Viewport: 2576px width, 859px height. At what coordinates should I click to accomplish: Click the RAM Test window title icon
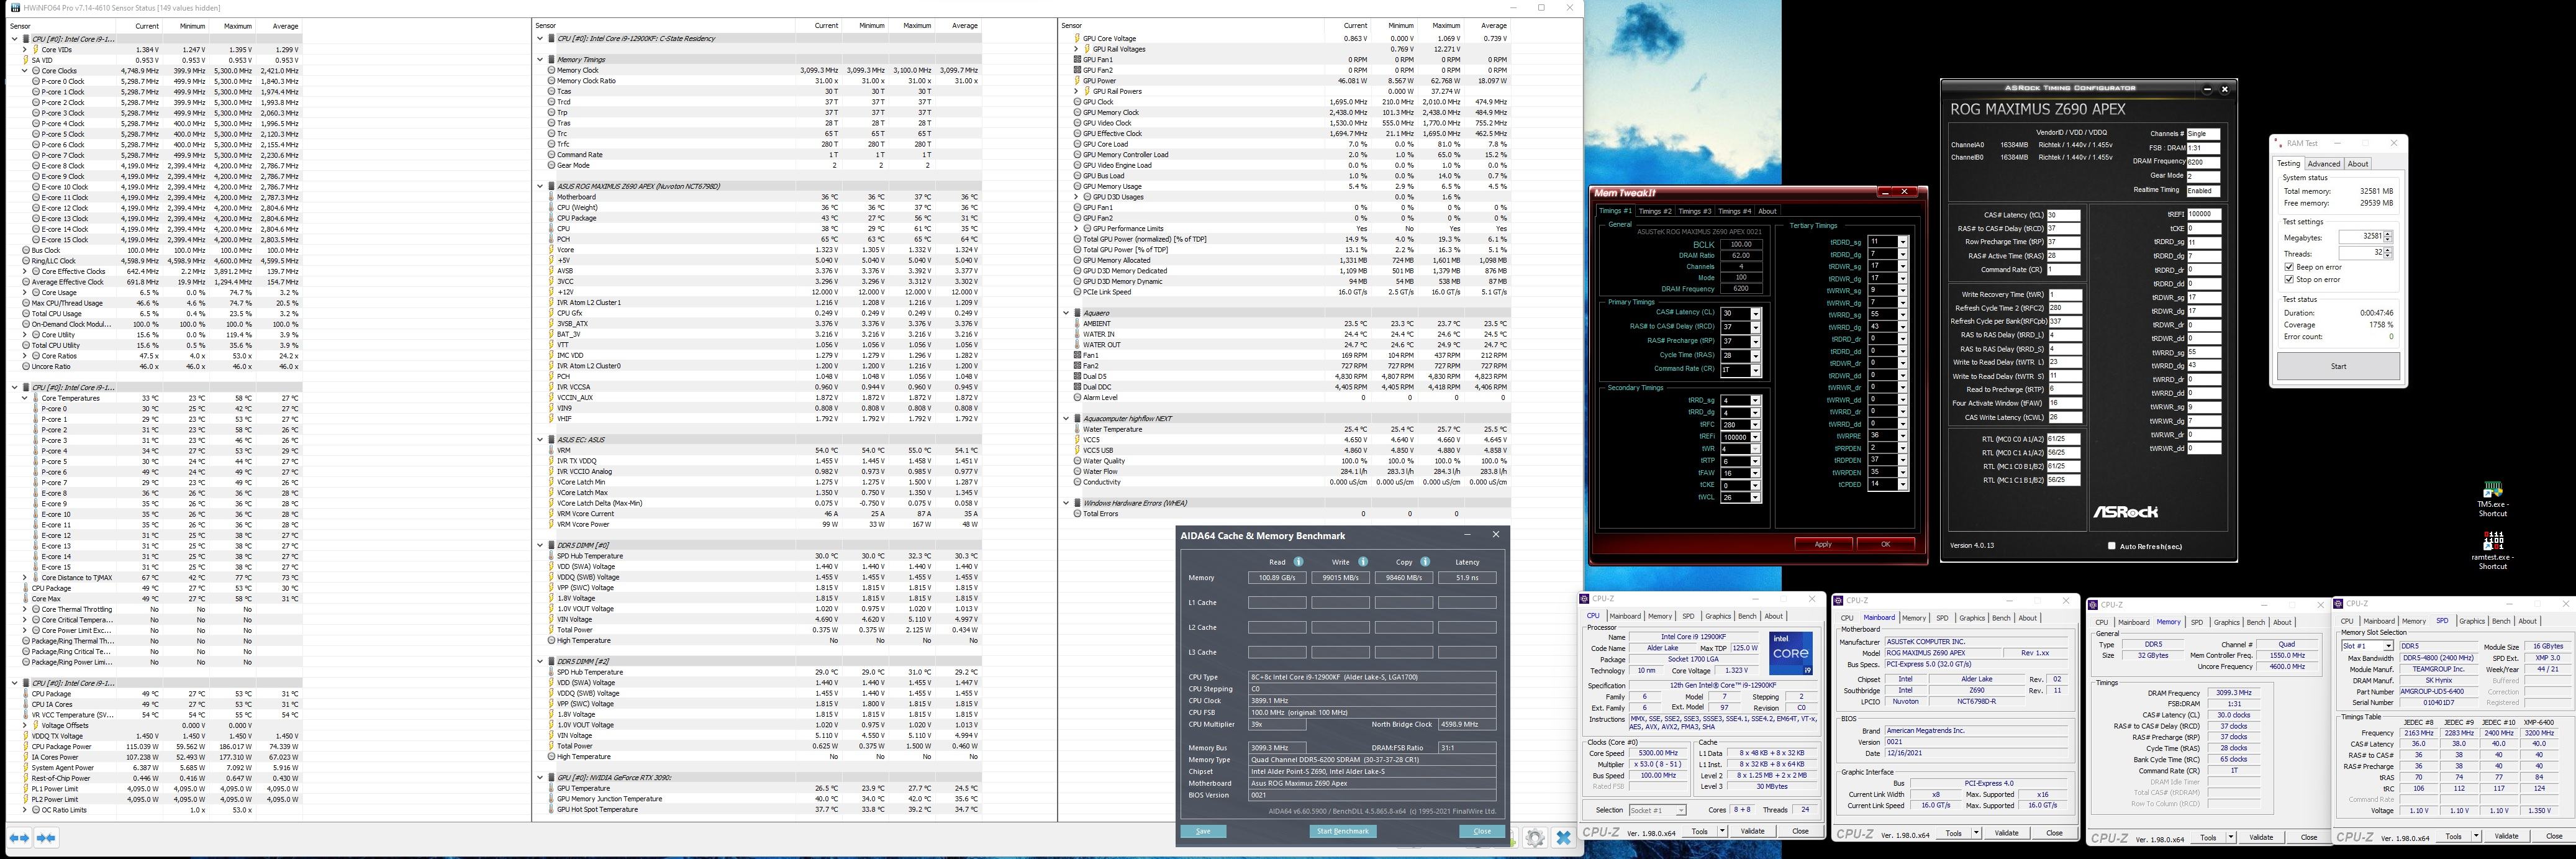coord(2278,143)
